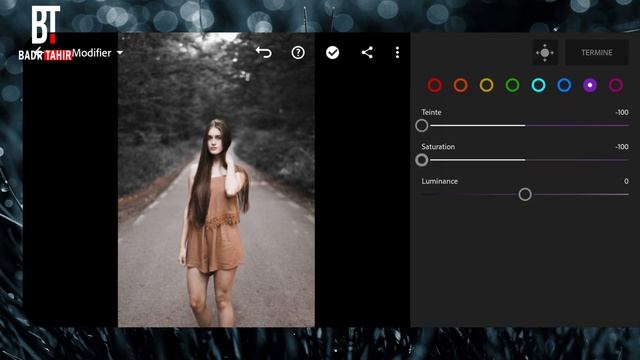
Task: Select the purple color channel
Action: [x=590, y=85]
